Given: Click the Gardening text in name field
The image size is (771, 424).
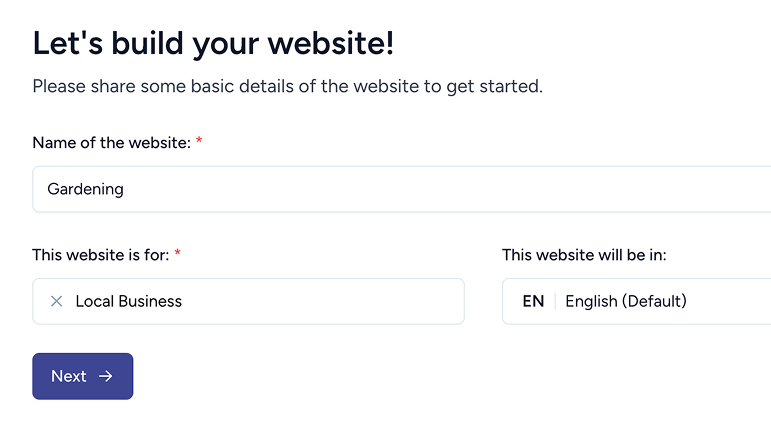Looking at the screenshot, I should (85, 189).
